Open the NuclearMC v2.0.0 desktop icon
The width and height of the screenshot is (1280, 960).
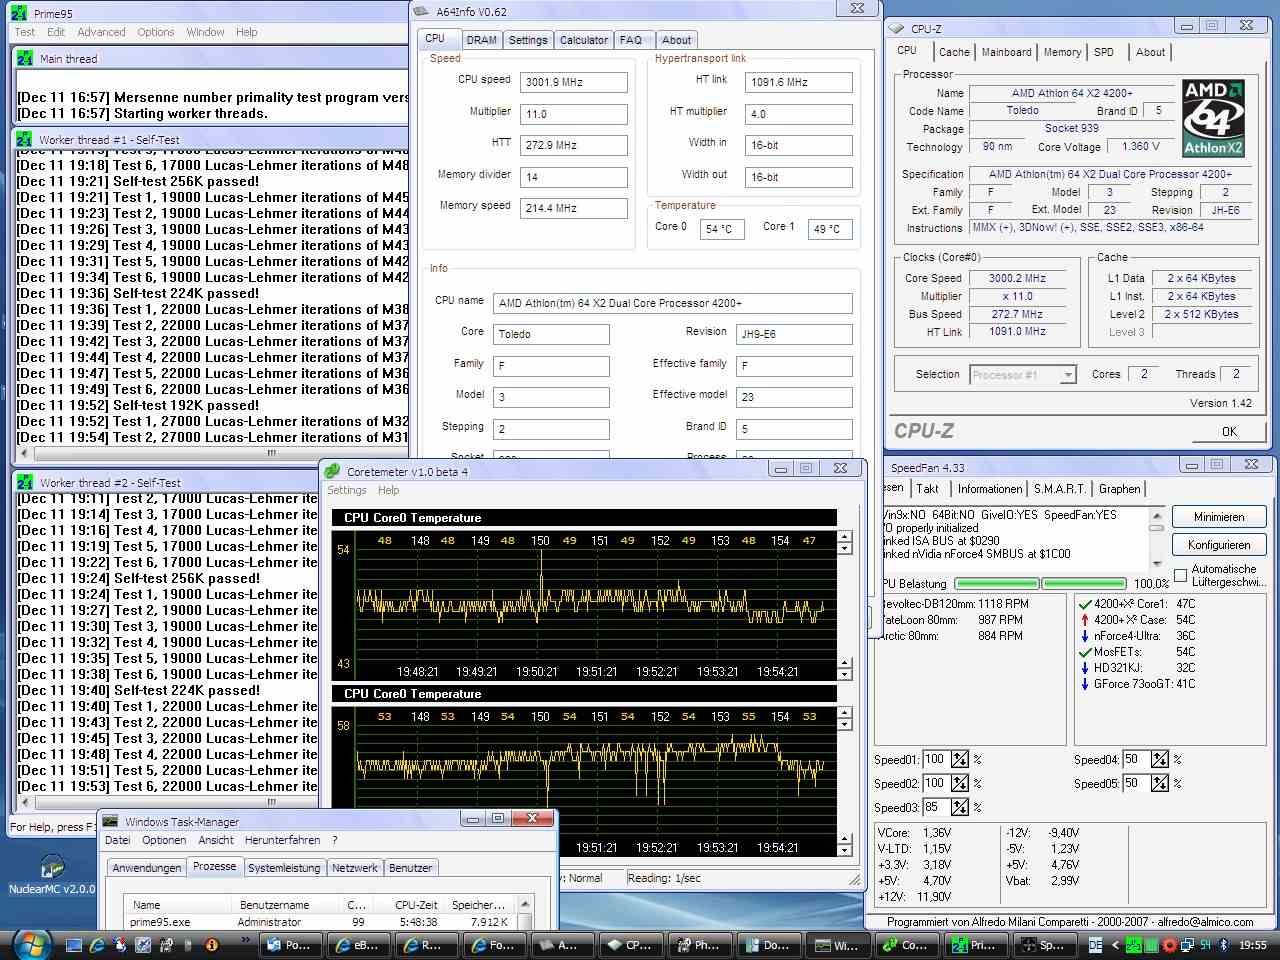(51, 869)
